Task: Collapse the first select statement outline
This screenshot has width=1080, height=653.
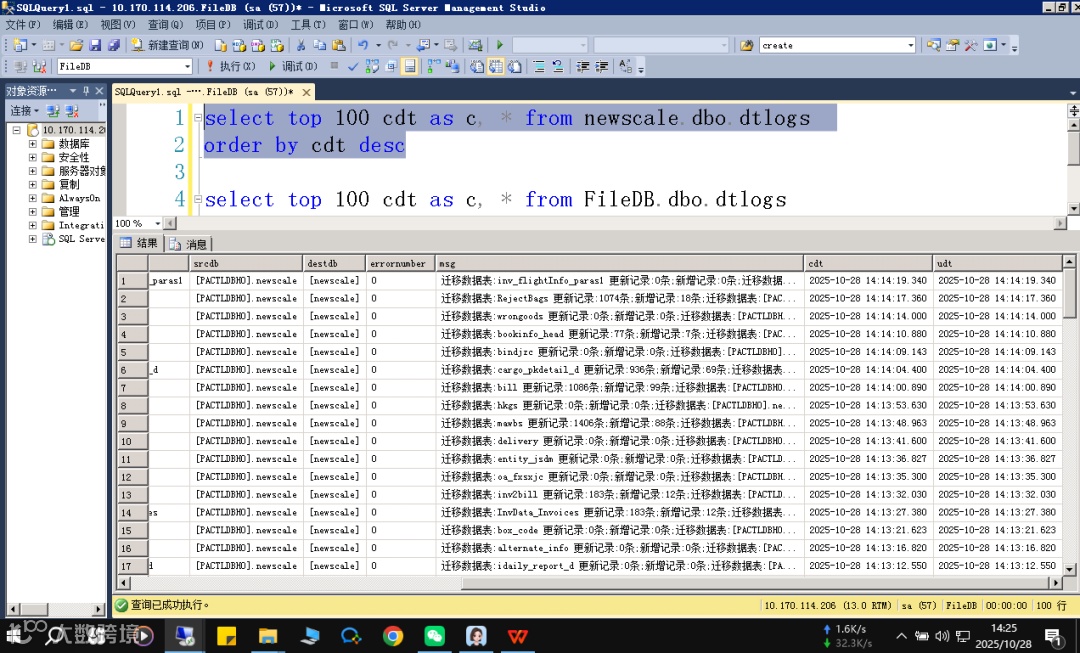Action: pyautogui.click(x=198, y=118)
